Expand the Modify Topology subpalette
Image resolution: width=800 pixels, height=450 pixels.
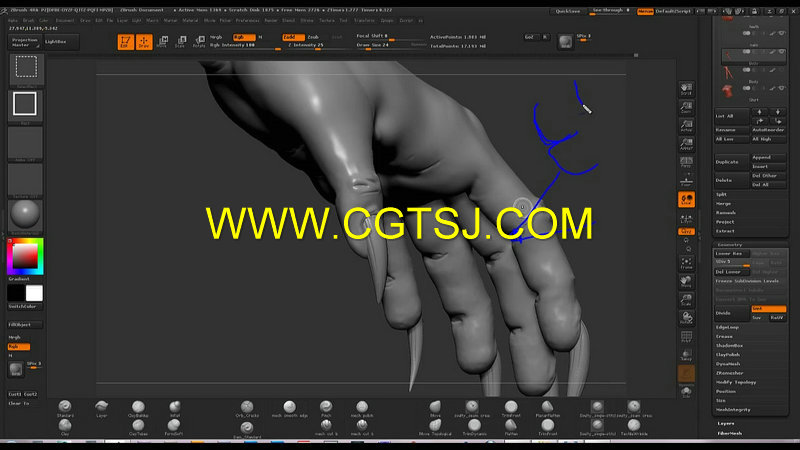point(736,383)
